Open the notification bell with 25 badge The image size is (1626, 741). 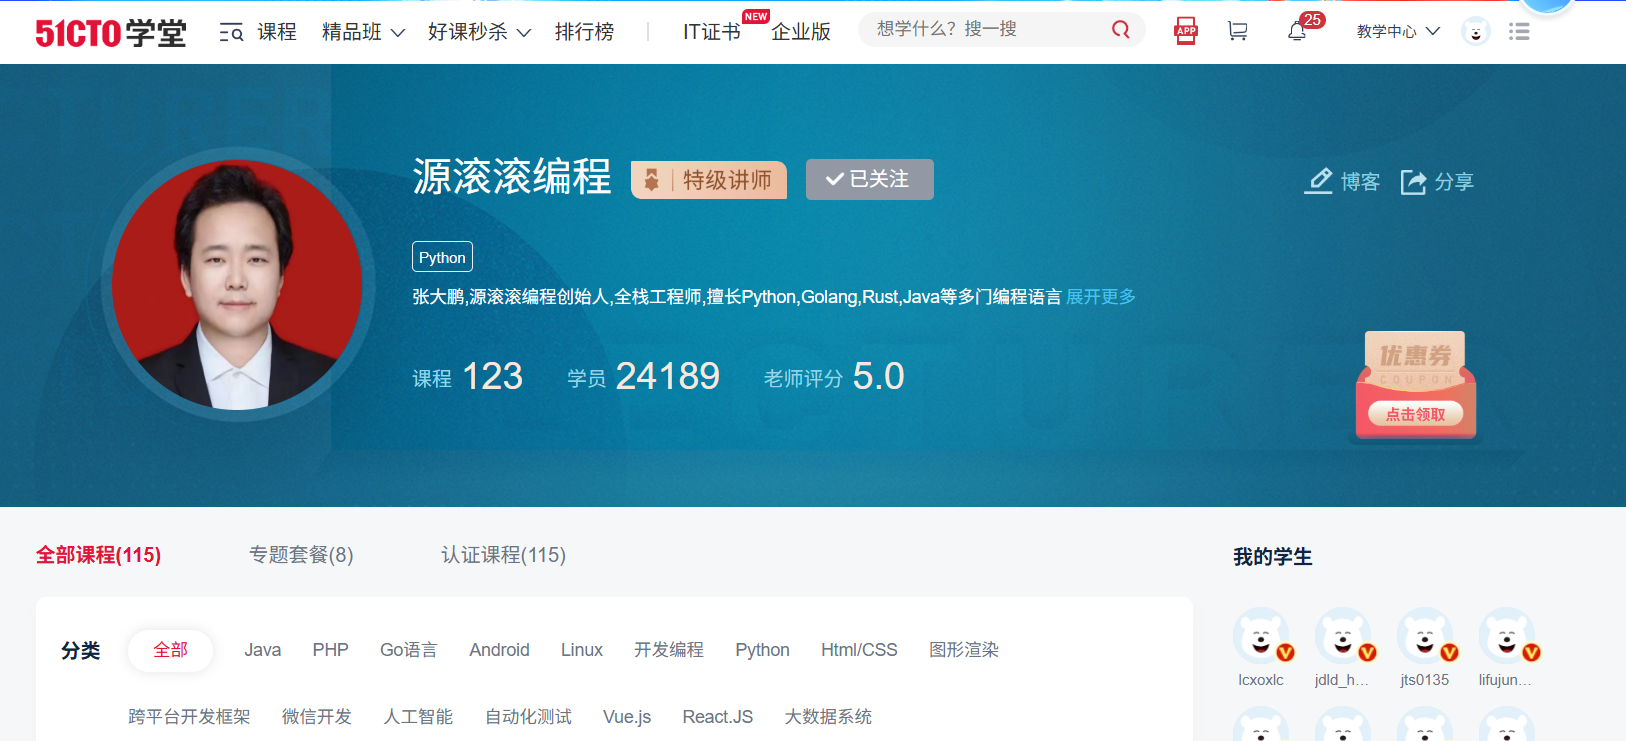[1297, 31]
